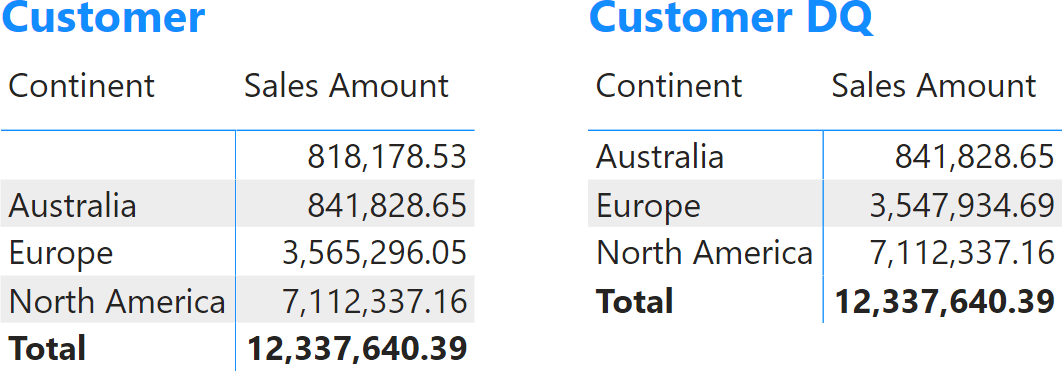The height and width of the screenshot is (371, 1063).
Task: Sort by Continent header in Customer DQ table
Action: point(669,86)
